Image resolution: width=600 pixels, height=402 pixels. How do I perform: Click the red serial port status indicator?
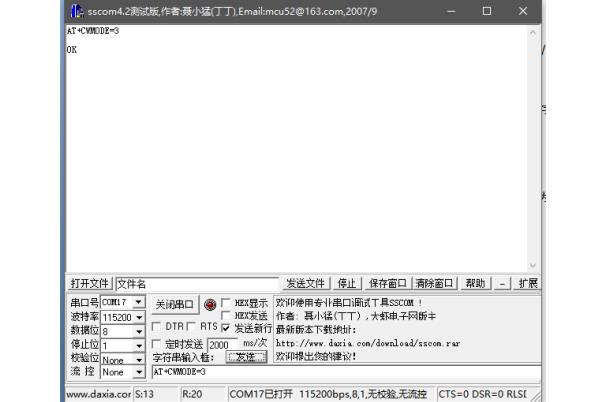(210, 304)
